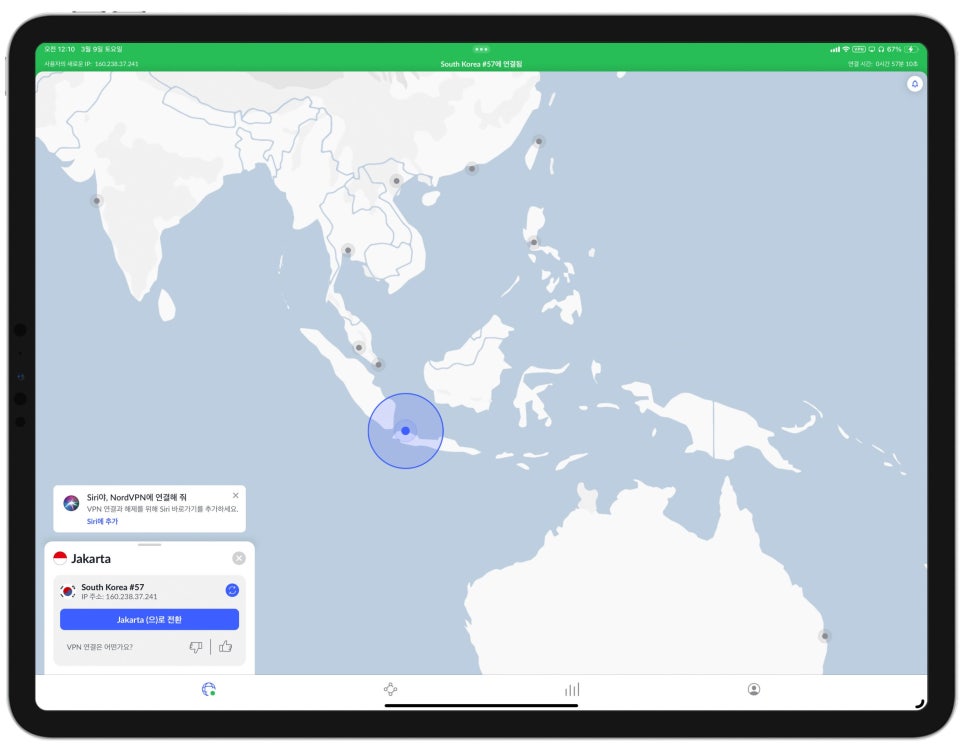The image size is (966, 750).
Task: Select the eastern Australia server dot
Action: point(824,636)
